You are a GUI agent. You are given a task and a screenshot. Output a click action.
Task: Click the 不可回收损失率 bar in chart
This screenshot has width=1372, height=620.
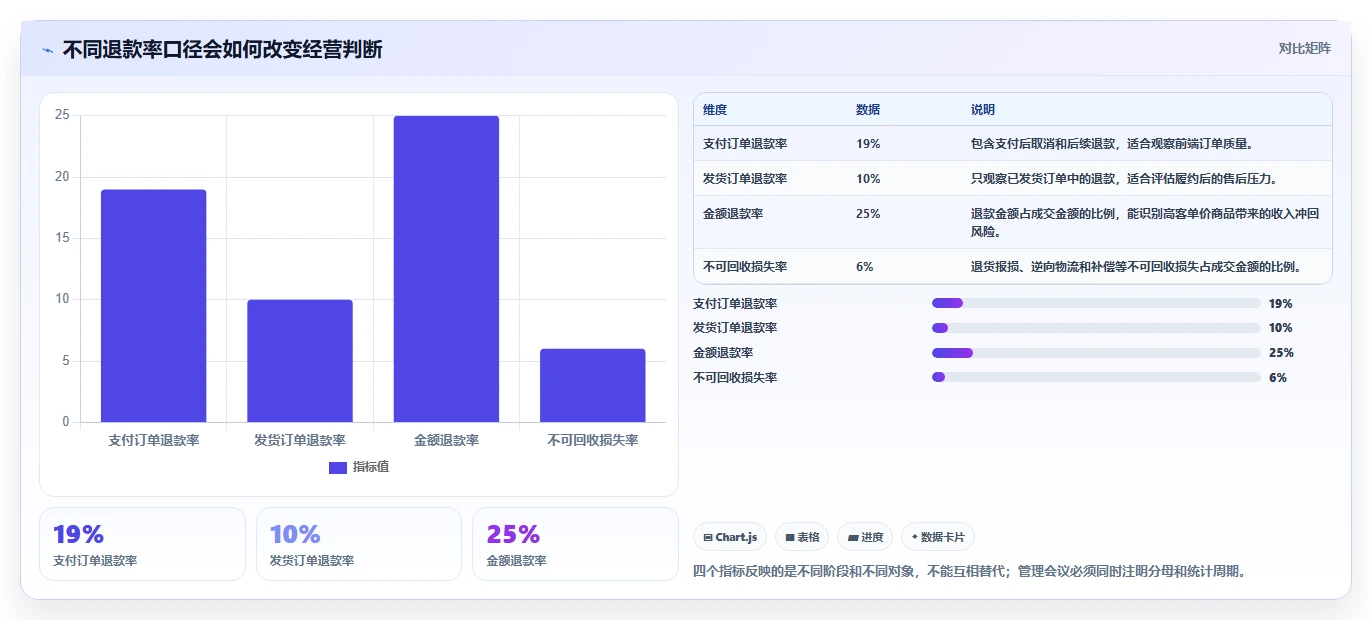(x=593, y=385)
